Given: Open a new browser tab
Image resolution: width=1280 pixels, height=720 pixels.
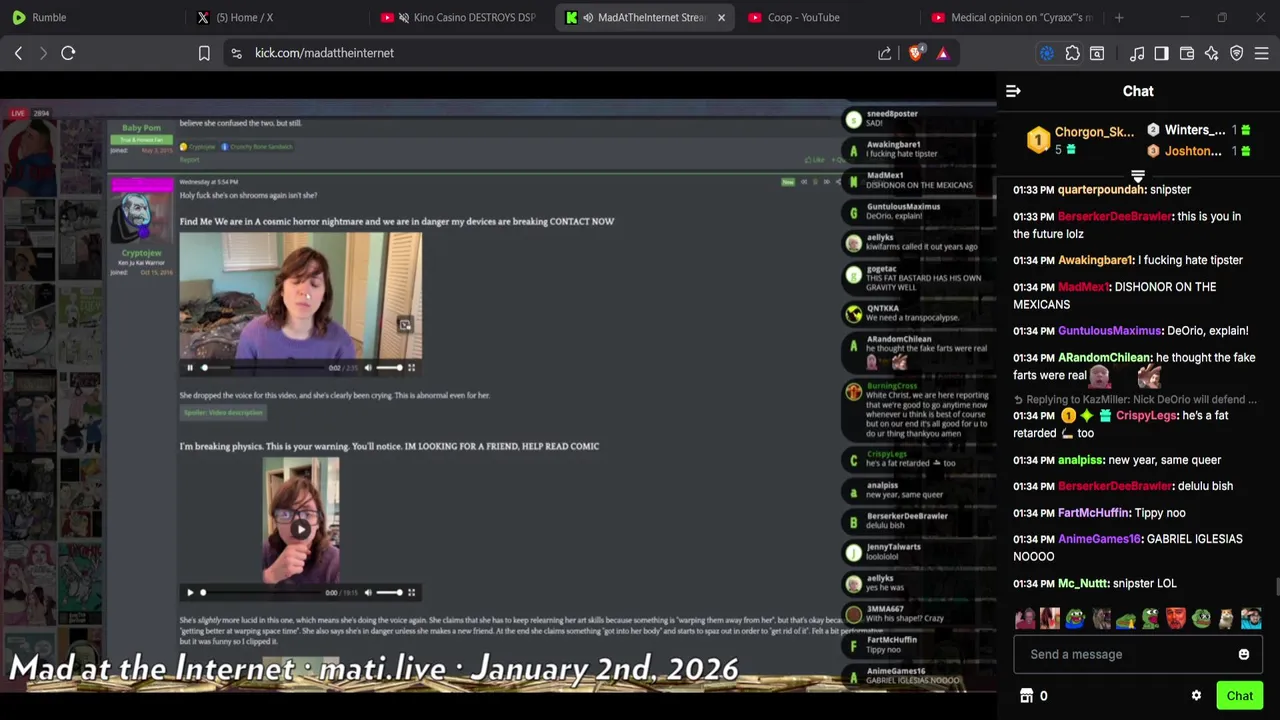Looking at the screenshot, I should point(1119,17).
